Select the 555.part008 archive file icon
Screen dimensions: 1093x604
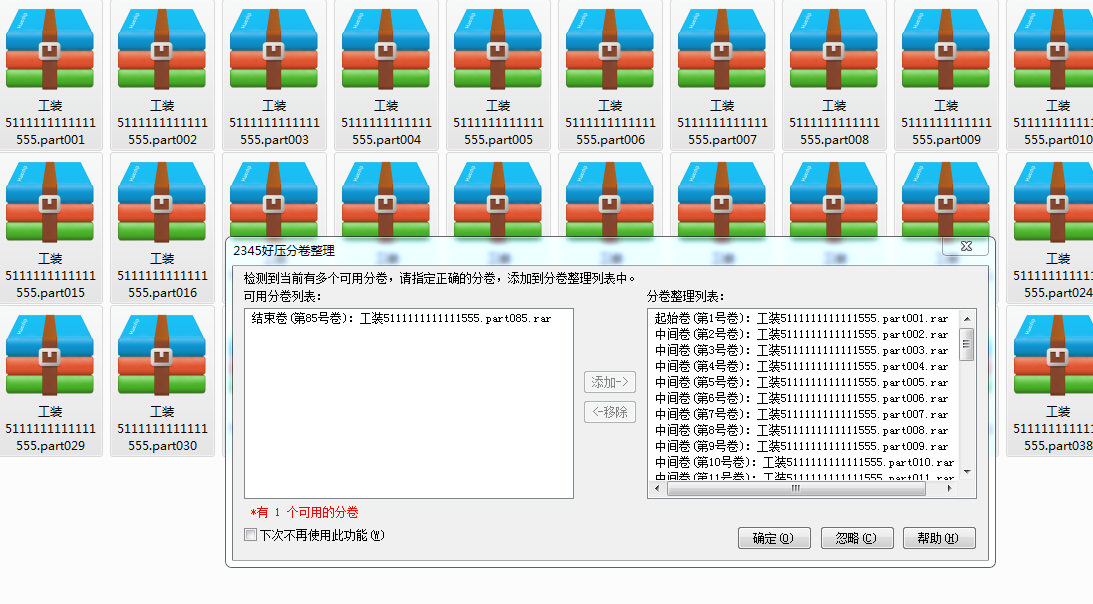click(834, 49)
